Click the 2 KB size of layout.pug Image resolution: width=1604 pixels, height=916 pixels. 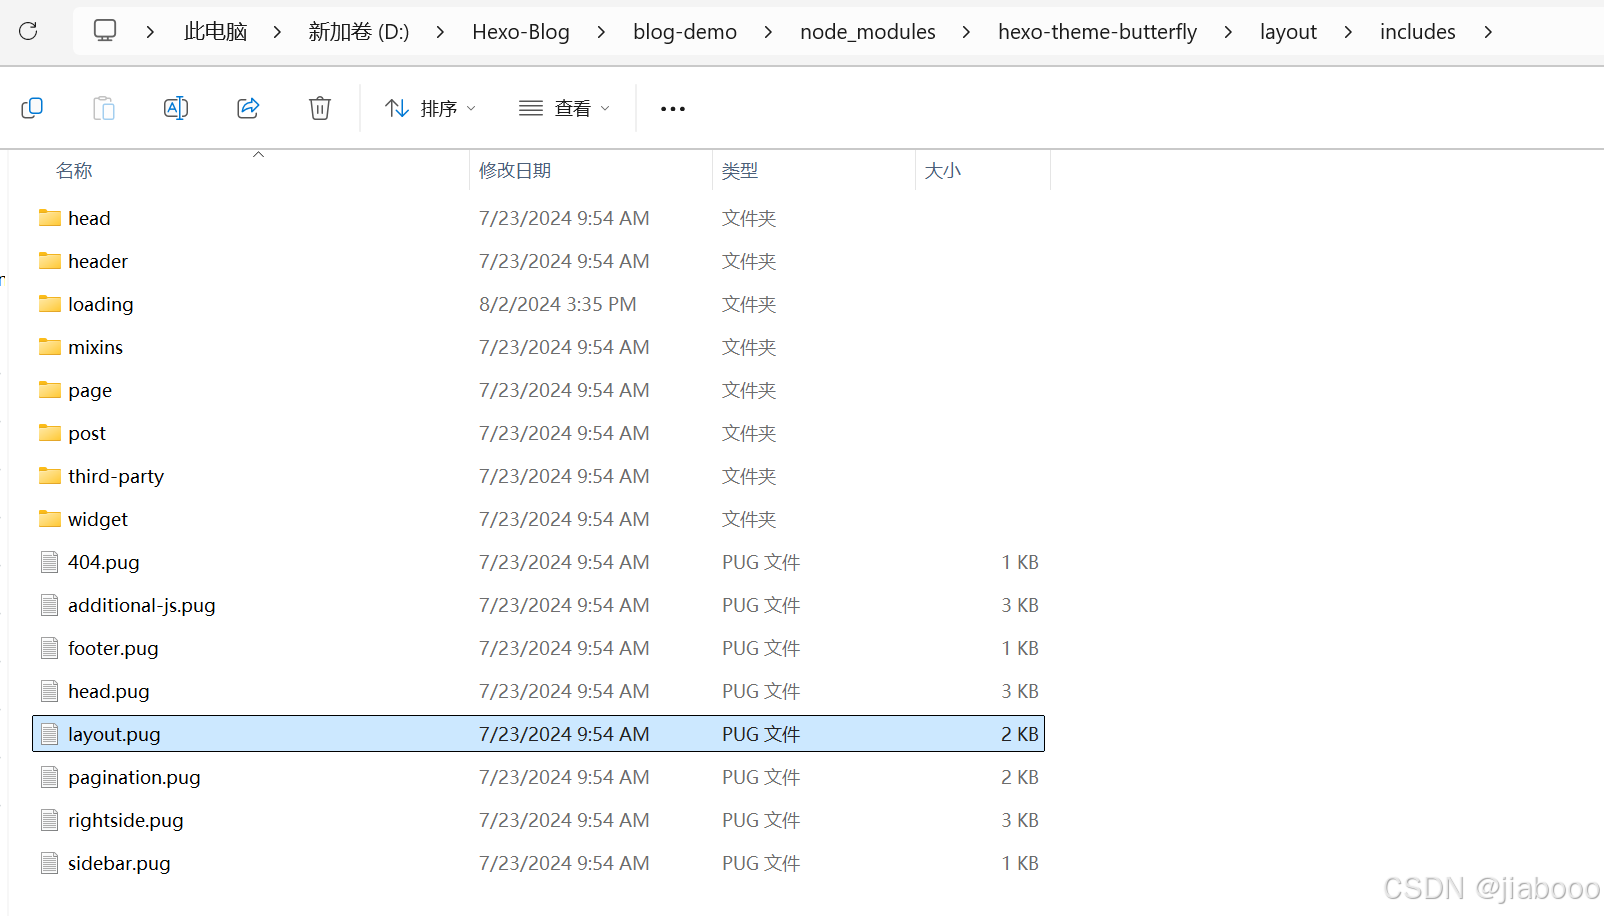[x=1020, y=734]
